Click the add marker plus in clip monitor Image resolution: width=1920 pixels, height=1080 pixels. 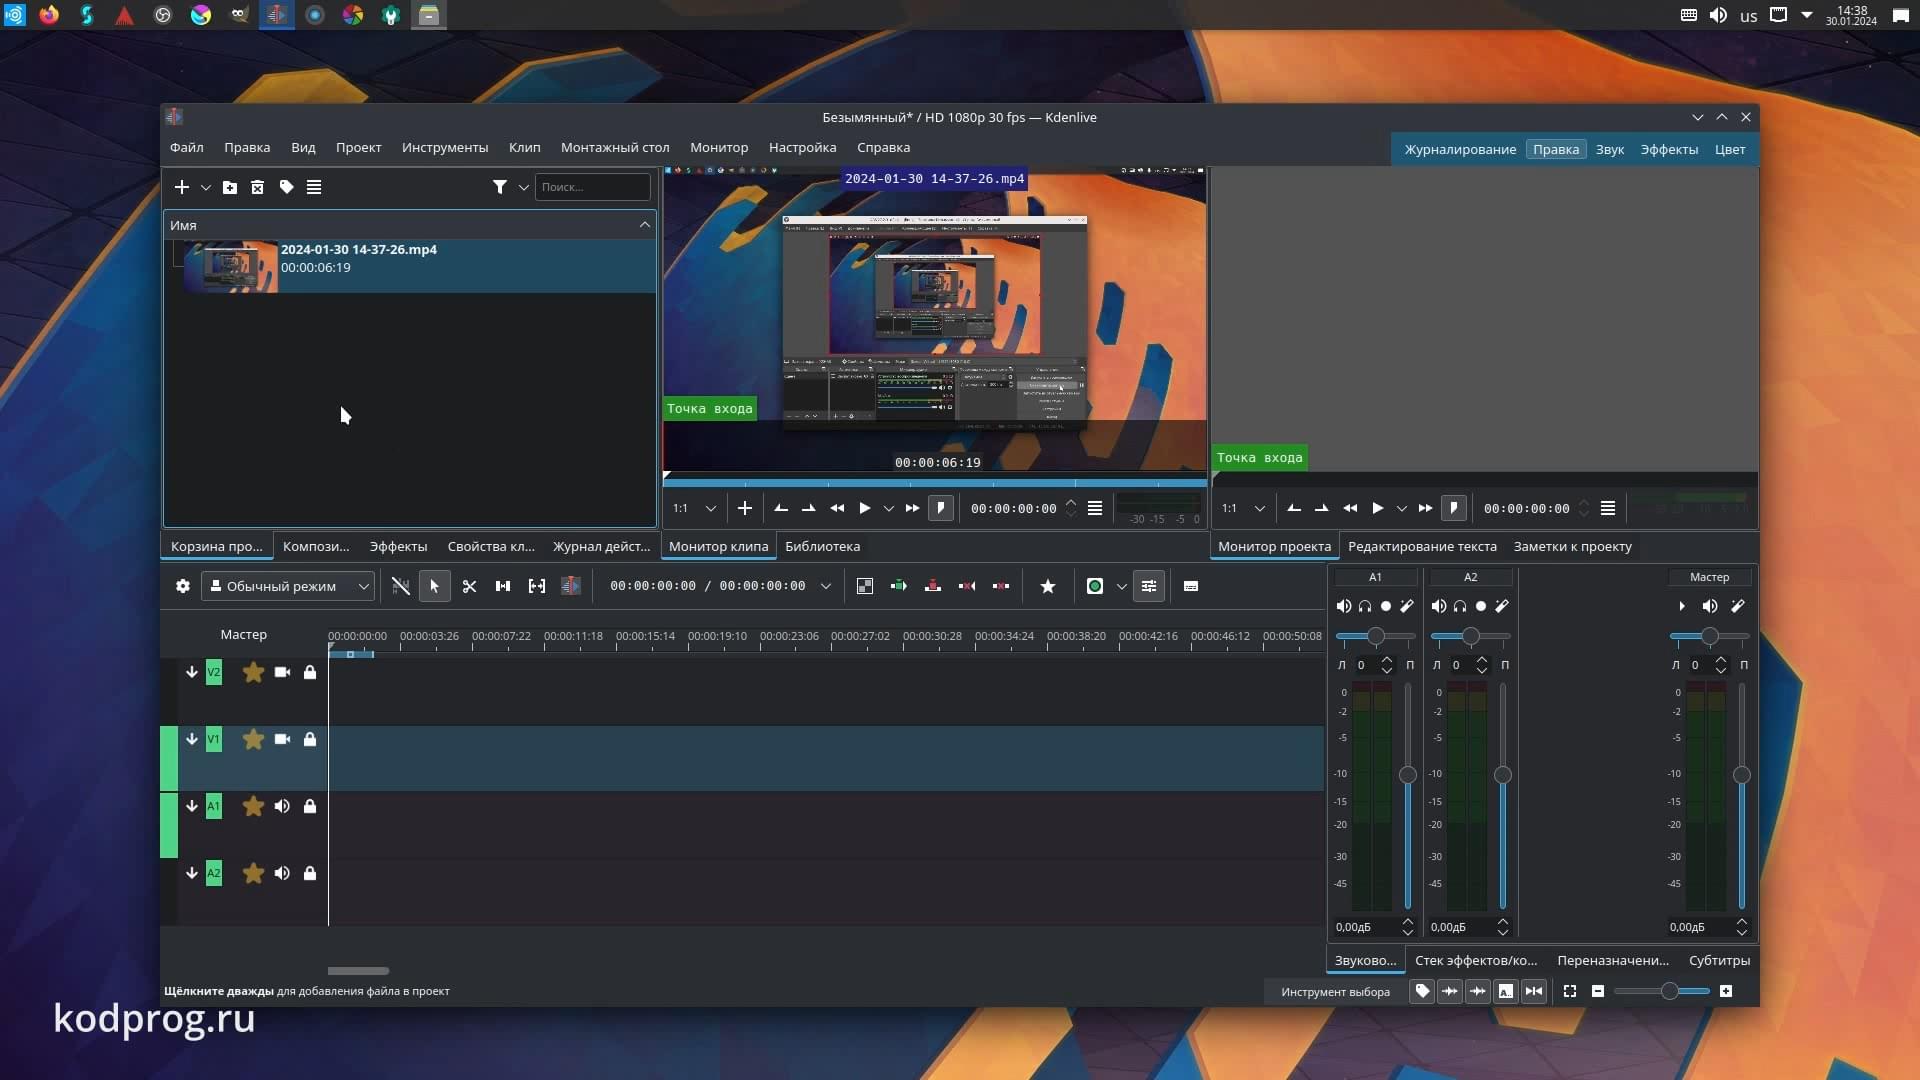pyautogui.click(x=745, y=508)
